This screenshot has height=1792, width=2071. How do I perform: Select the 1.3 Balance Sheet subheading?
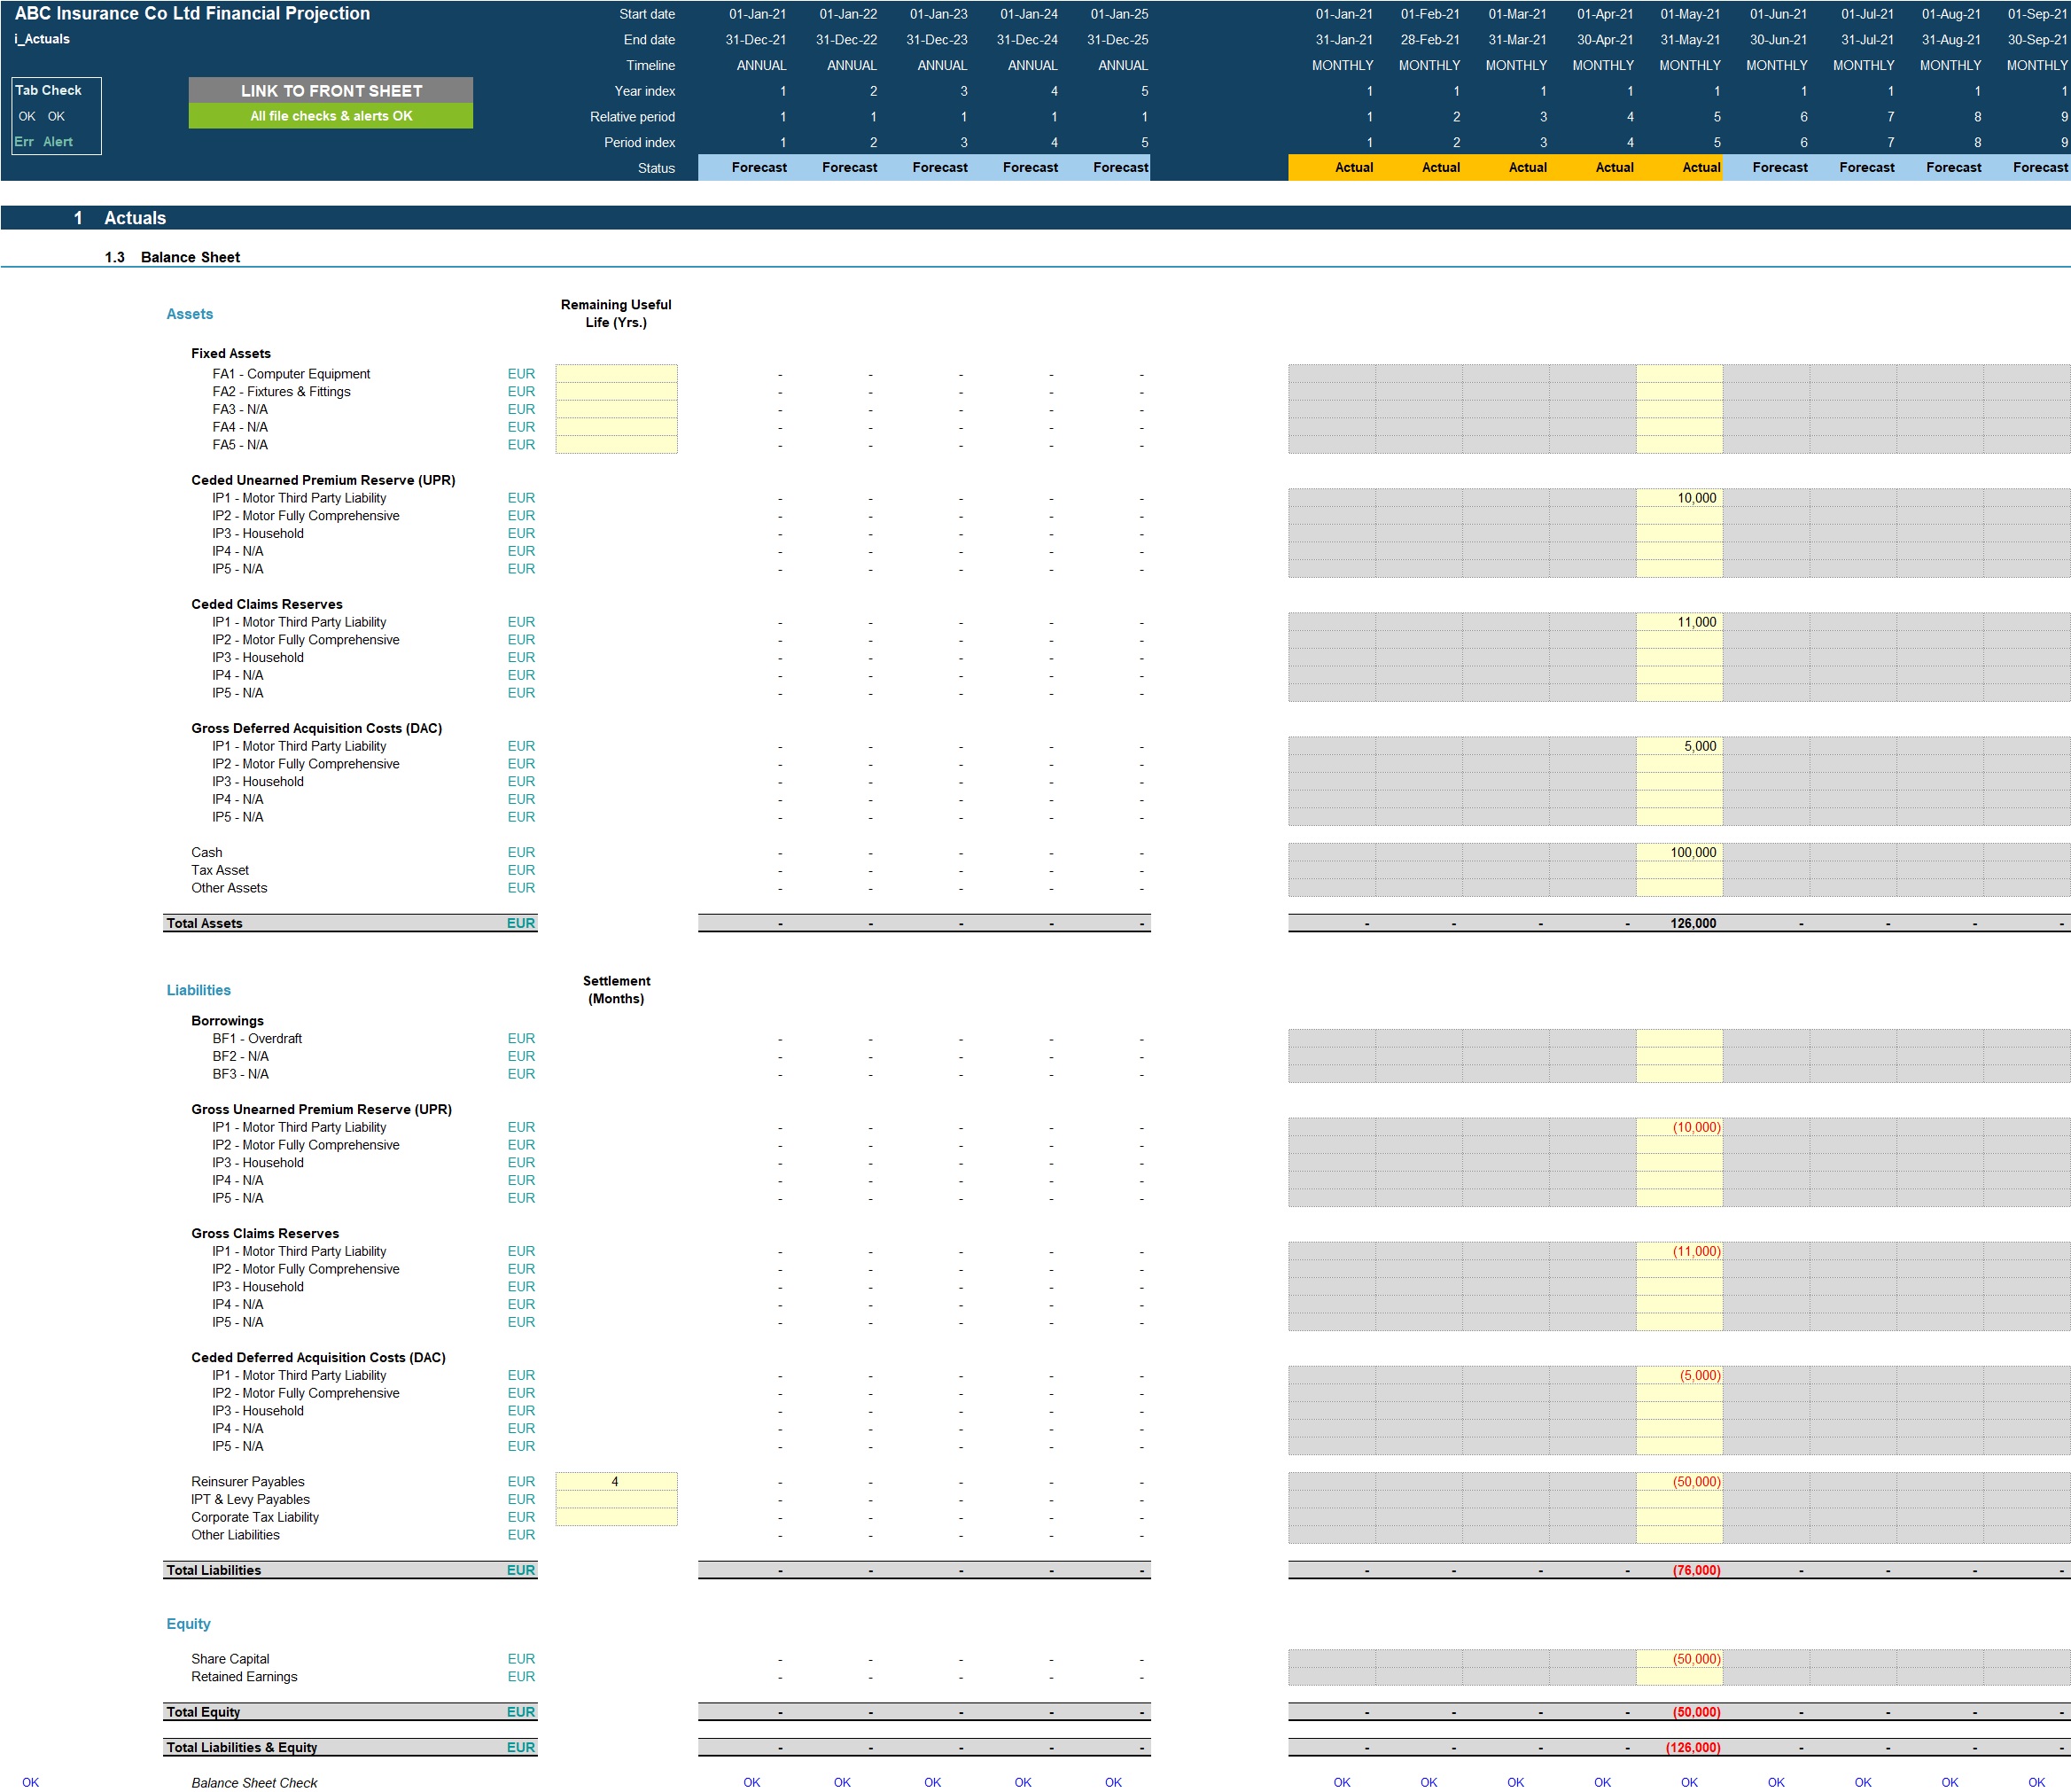coord(172,257)
